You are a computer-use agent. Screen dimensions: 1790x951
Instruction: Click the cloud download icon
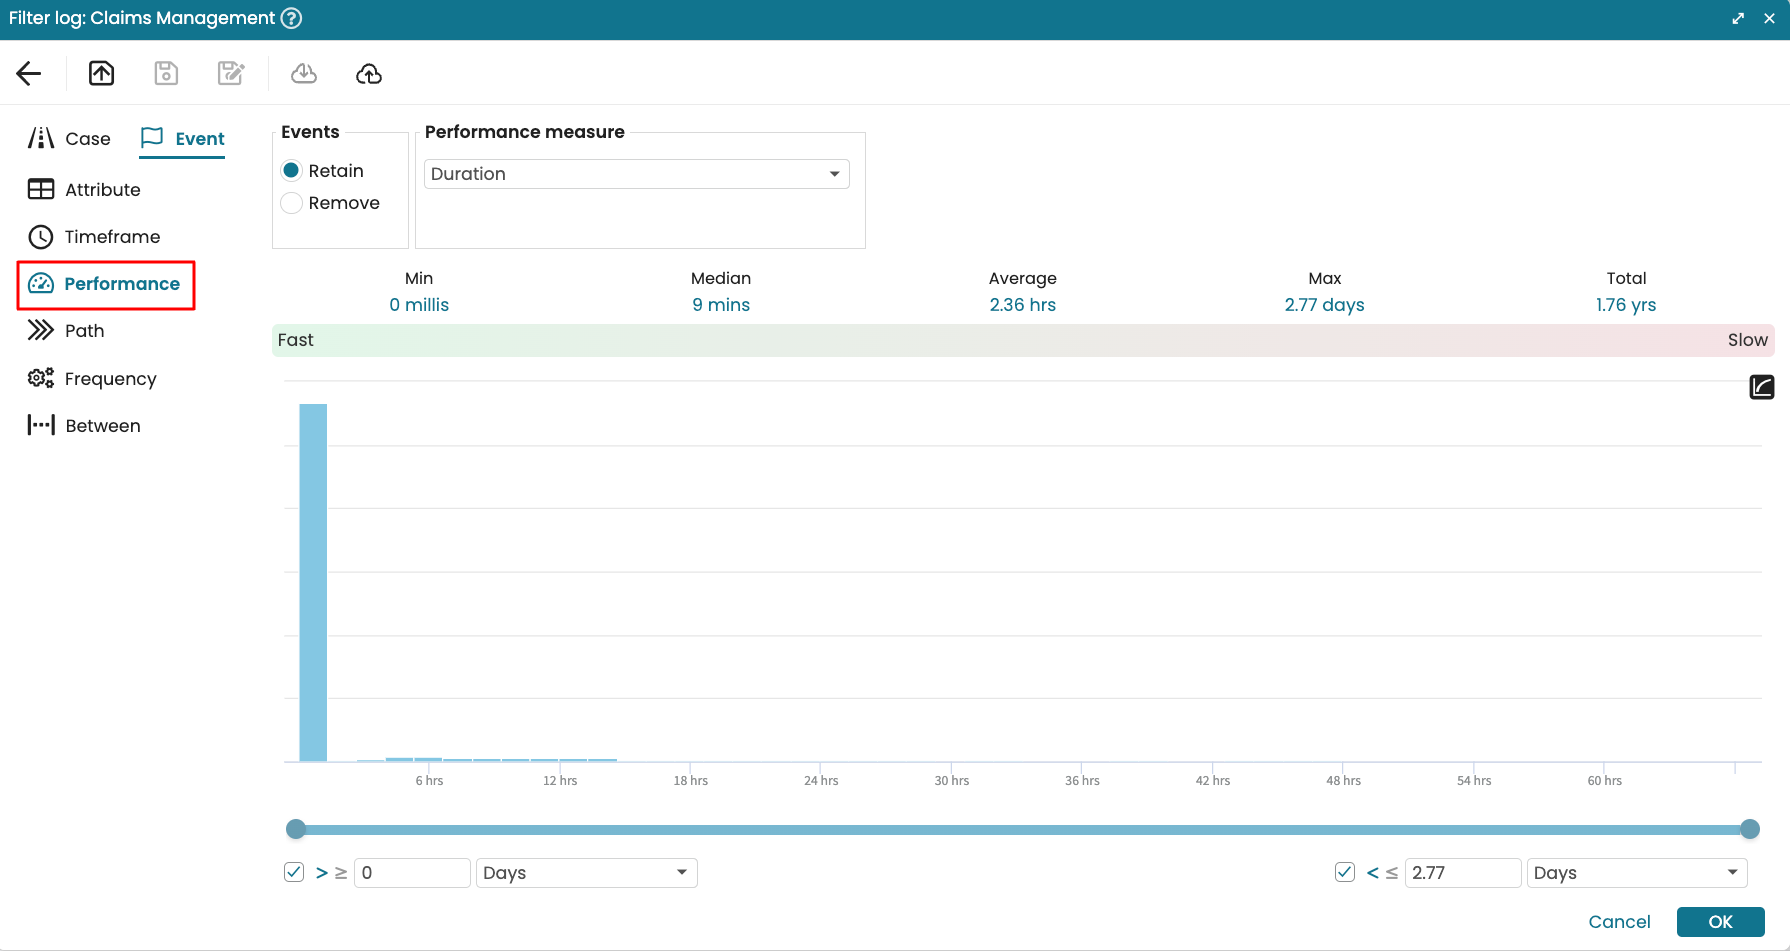304,73
